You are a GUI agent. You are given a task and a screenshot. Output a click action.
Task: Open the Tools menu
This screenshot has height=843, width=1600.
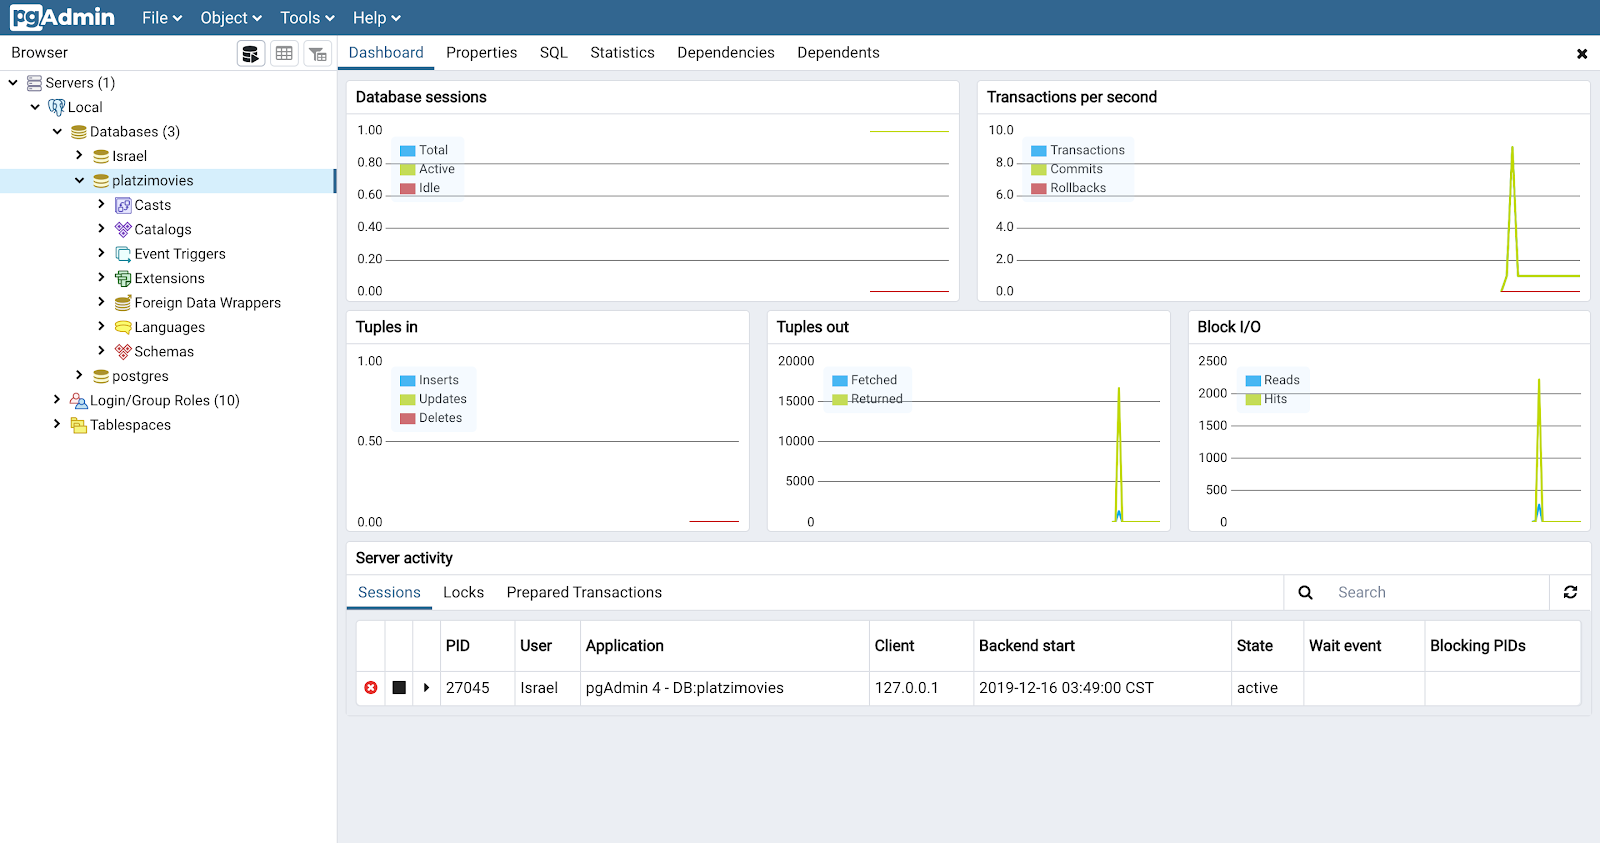point(307,18)
